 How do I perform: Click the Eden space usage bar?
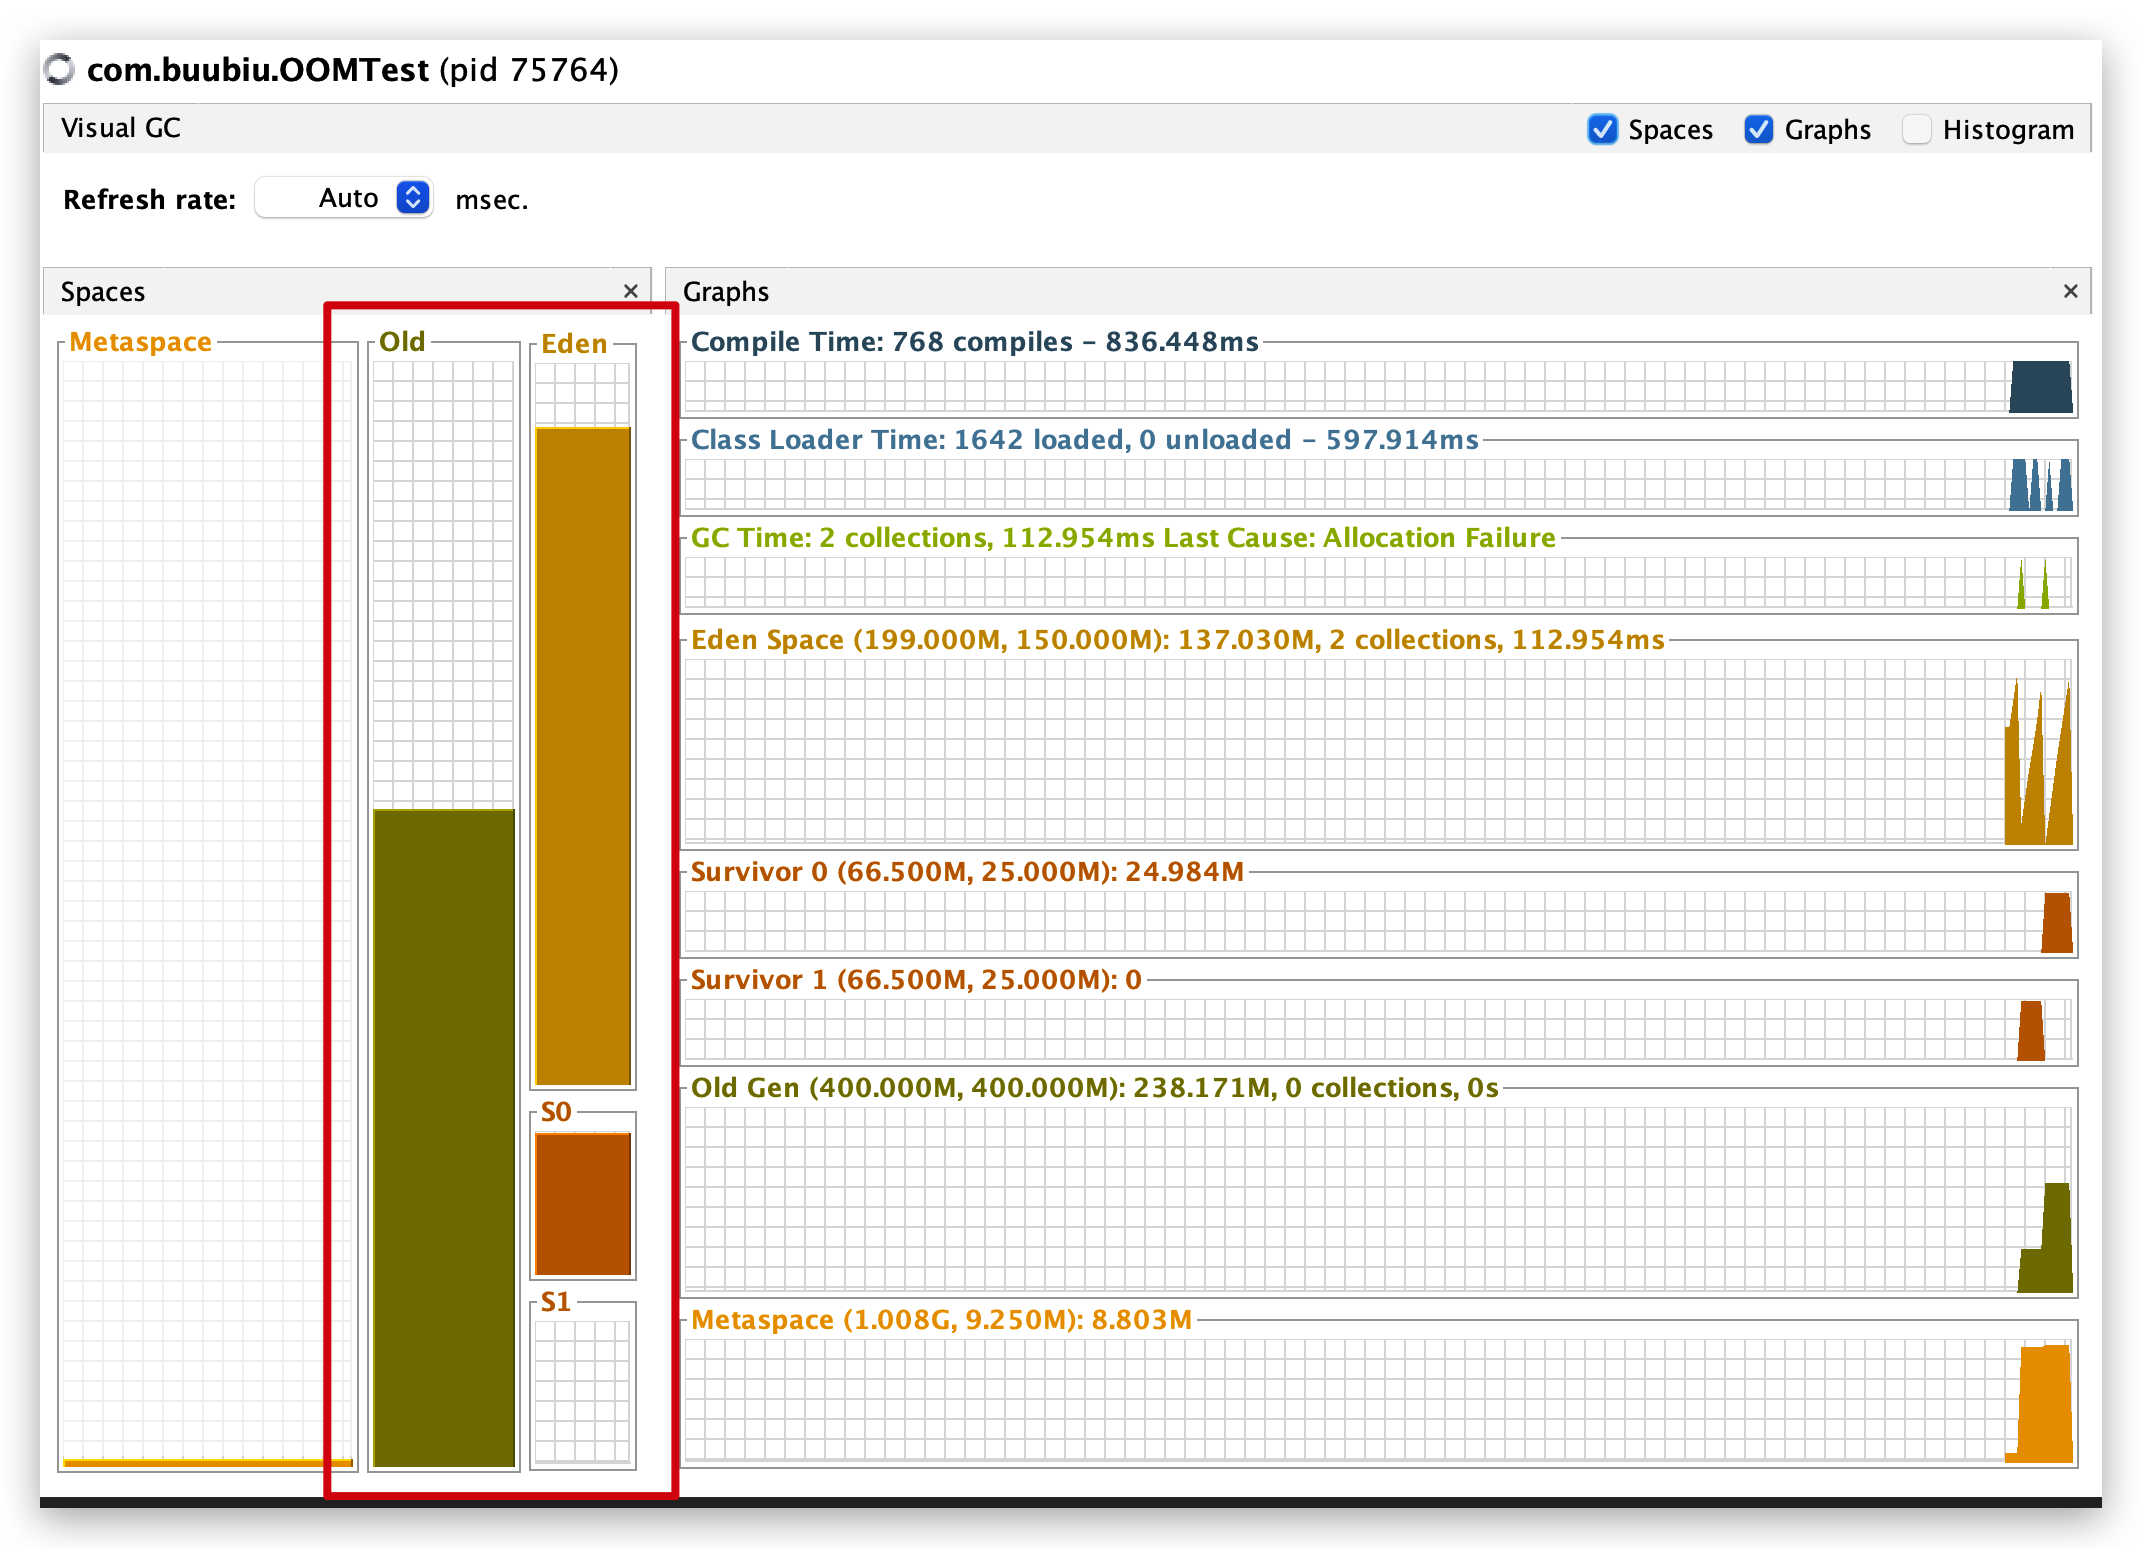(x=583, y=755)
